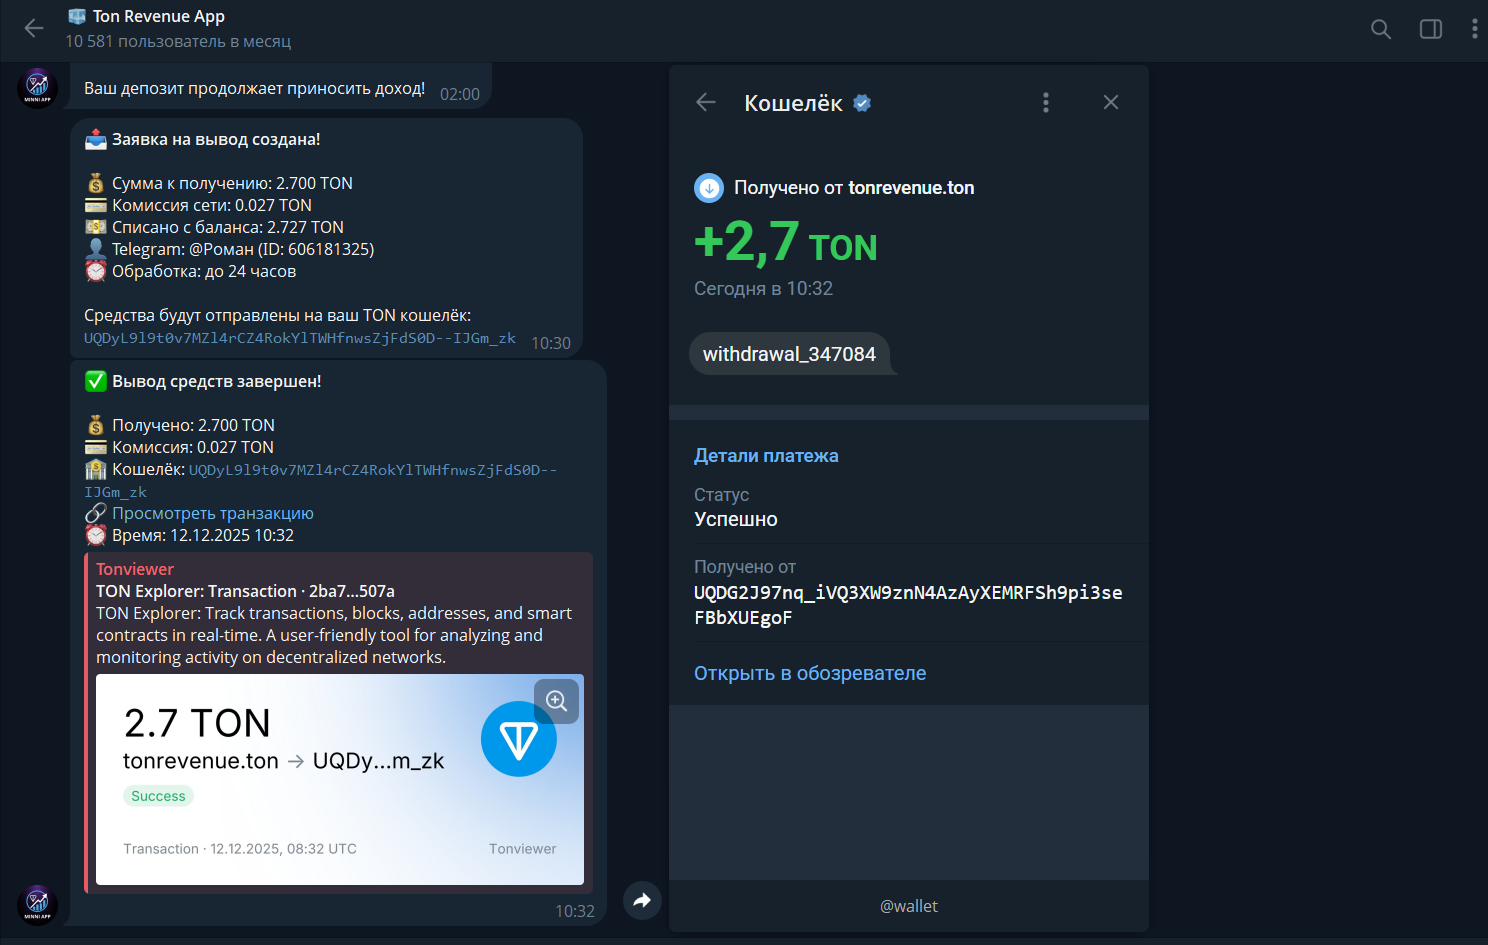This screenshot has height=945, width=1488.
Task: Click the bot avatar beside the top message
Action: (x=38, y=88)
